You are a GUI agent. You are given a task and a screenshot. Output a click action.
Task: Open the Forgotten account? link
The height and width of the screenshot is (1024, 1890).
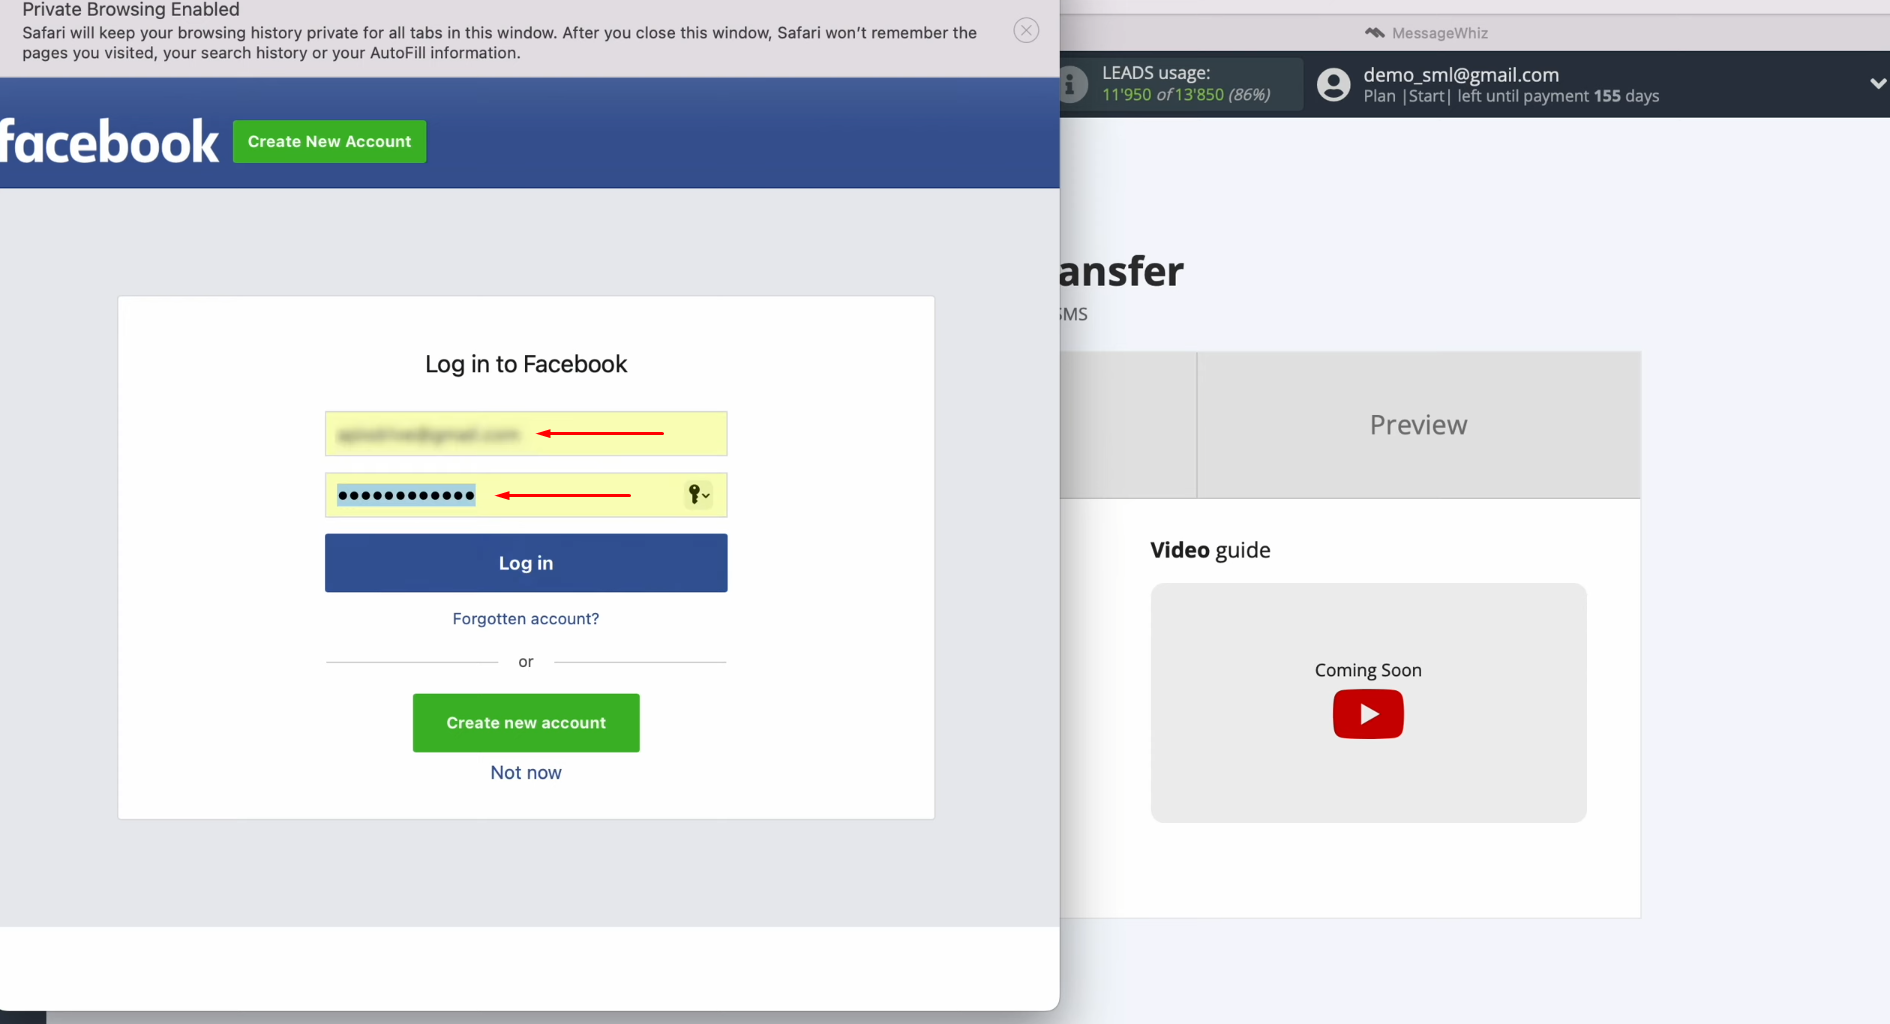526,619
